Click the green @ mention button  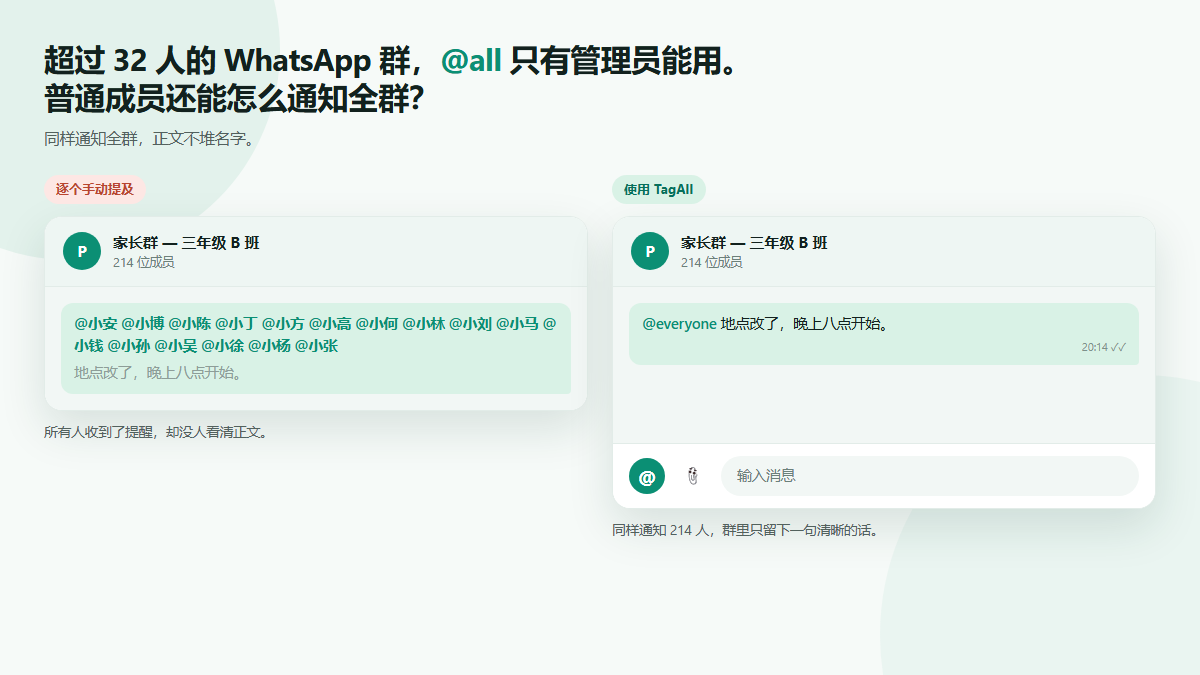[x=647, y=476]
